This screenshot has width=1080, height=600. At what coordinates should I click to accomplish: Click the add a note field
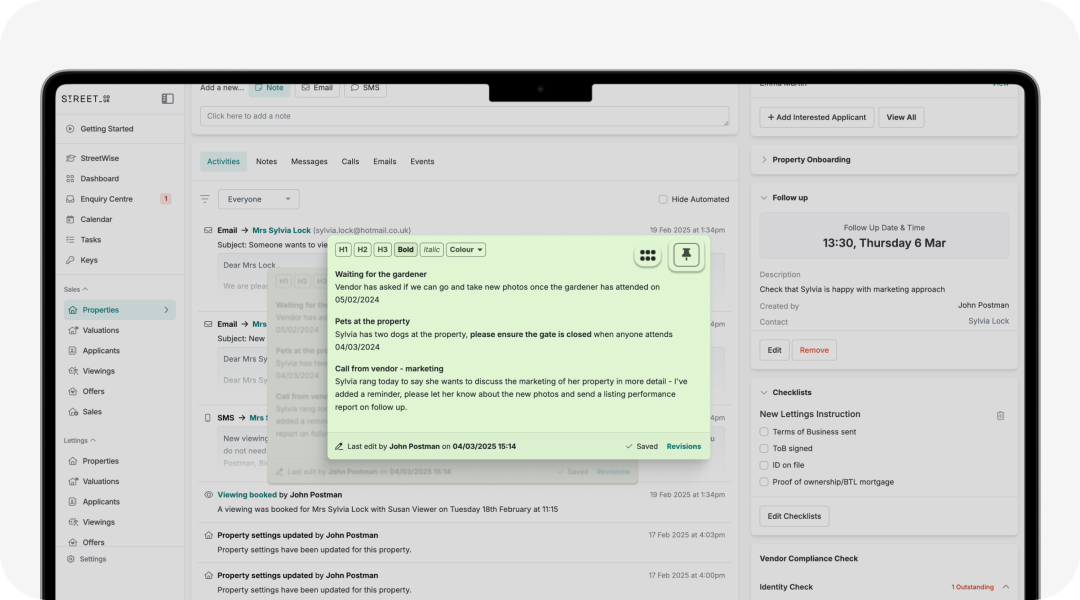point(464,116)
